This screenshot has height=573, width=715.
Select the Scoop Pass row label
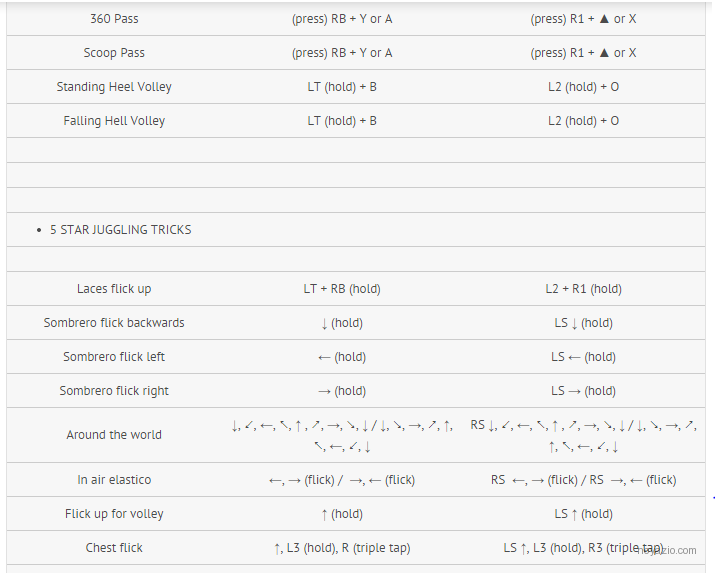coord(114,53)
